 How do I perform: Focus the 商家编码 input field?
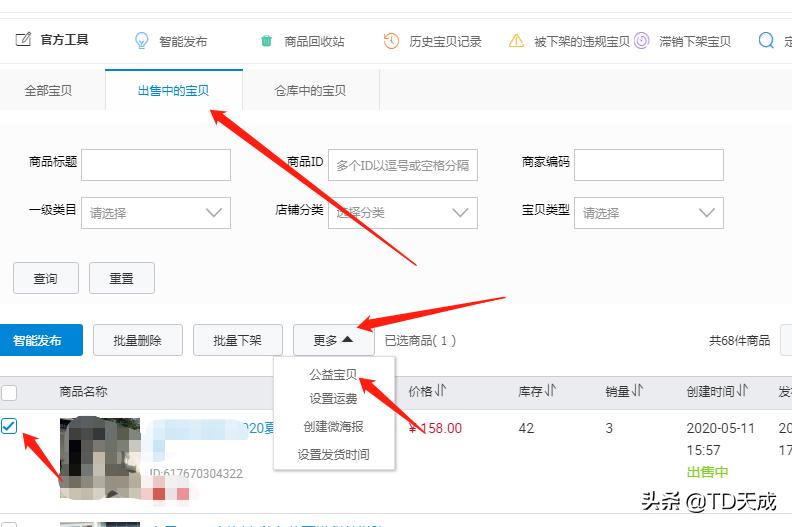point(649,165)
